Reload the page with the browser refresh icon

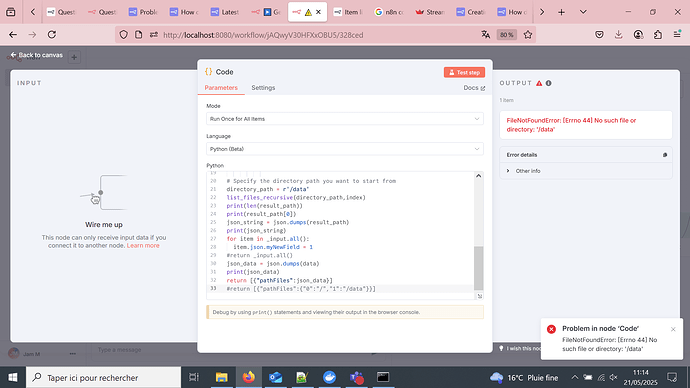52,35
